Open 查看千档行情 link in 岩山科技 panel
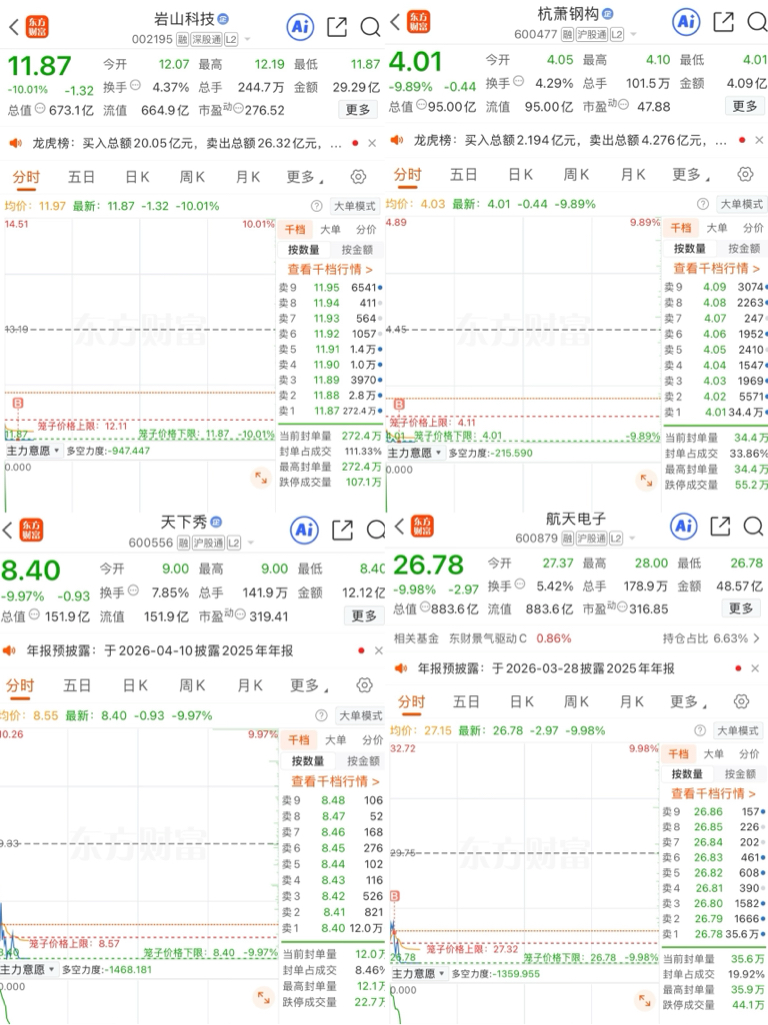Screen dimensions: 768x1025 tap(330, 269)
